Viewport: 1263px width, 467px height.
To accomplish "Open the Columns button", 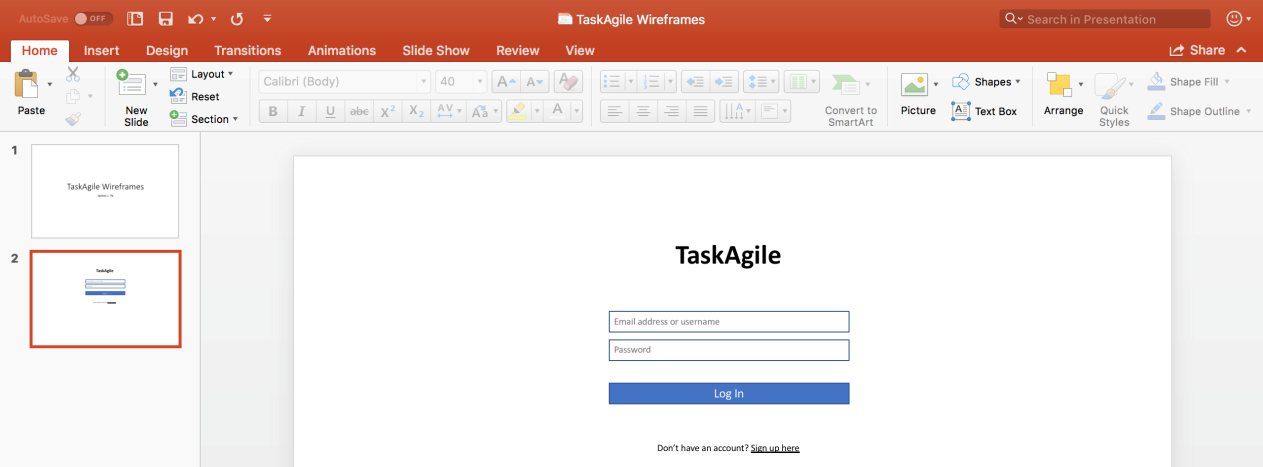I will click(801, 82).
